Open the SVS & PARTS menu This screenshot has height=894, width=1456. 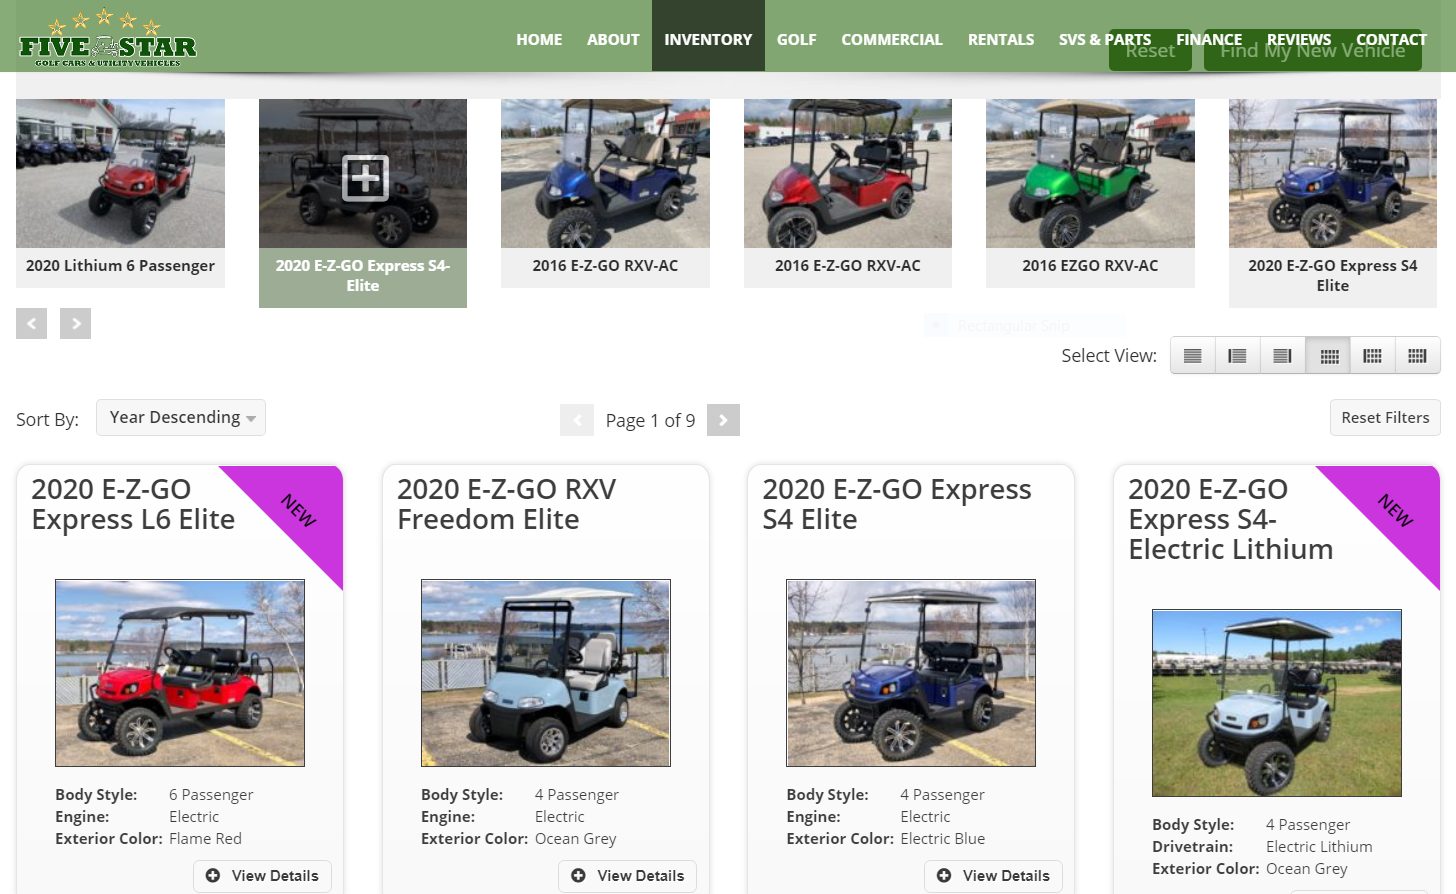coord(1105,39)
